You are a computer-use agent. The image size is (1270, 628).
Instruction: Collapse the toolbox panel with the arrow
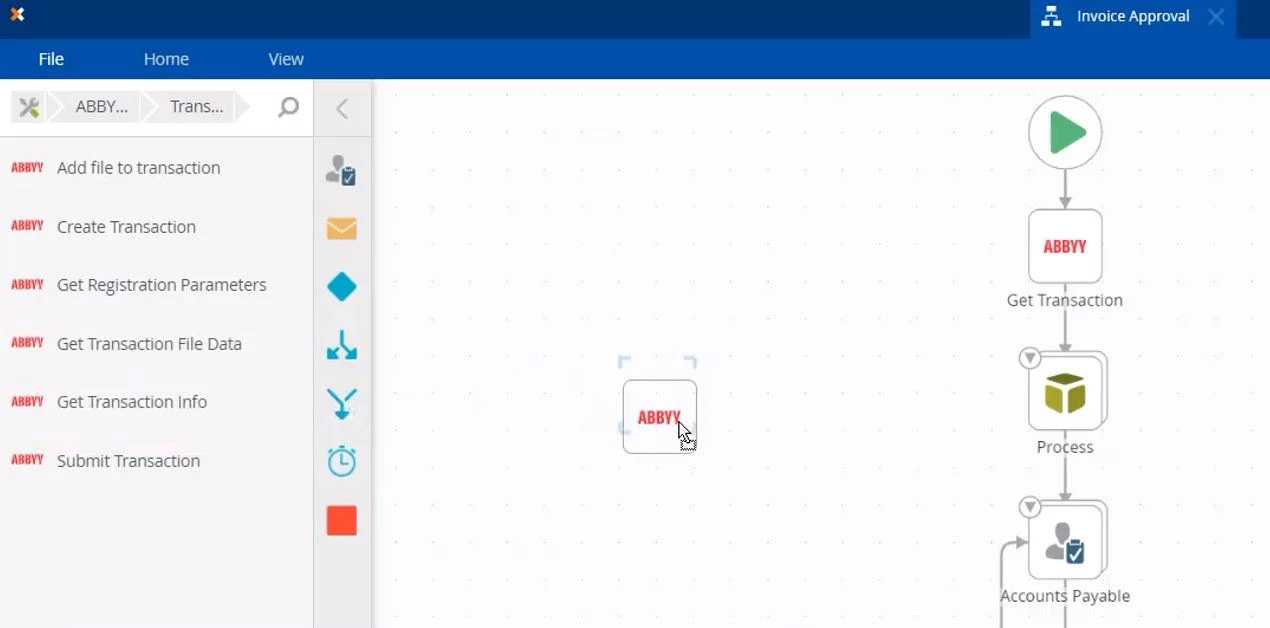[342, 108]
